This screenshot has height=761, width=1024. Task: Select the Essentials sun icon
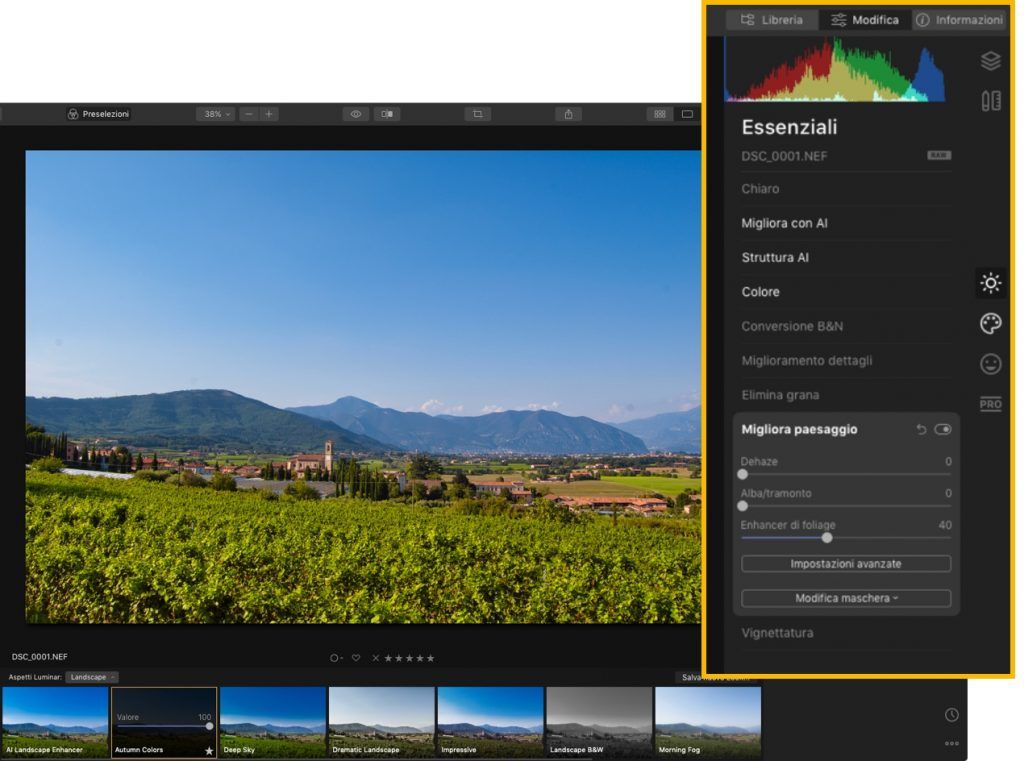tap(991, 283)
